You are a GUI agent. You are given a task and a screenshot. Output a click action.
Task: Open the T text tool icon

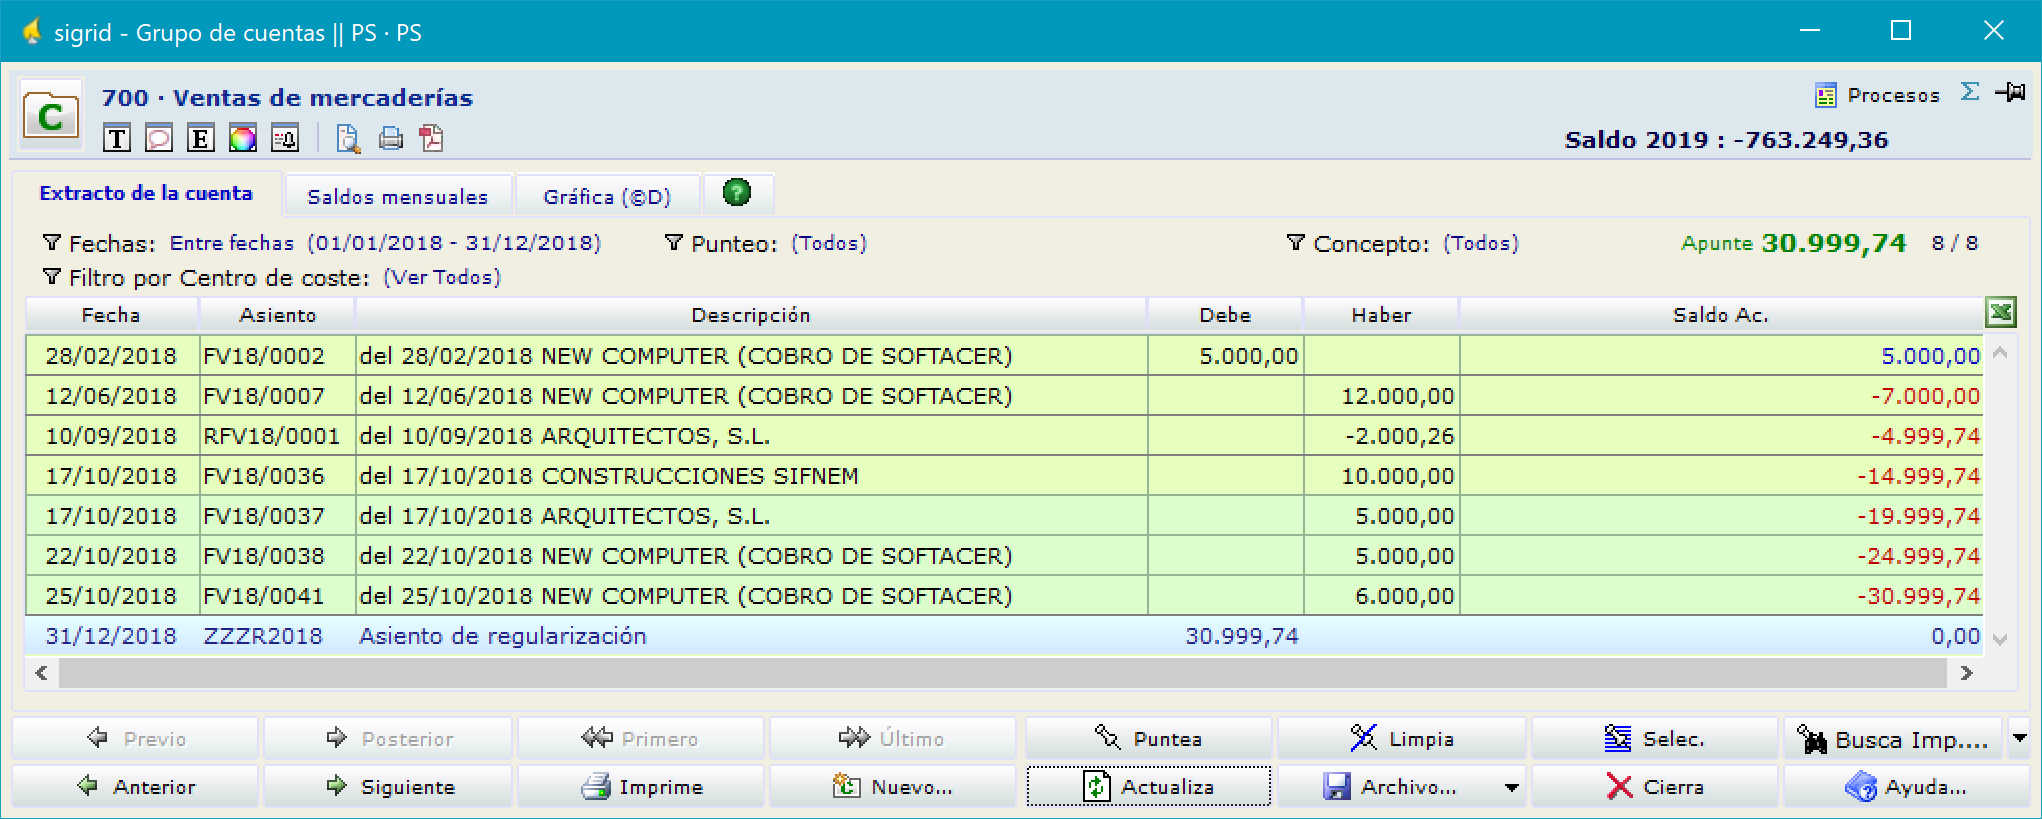[x=117, y=138]
